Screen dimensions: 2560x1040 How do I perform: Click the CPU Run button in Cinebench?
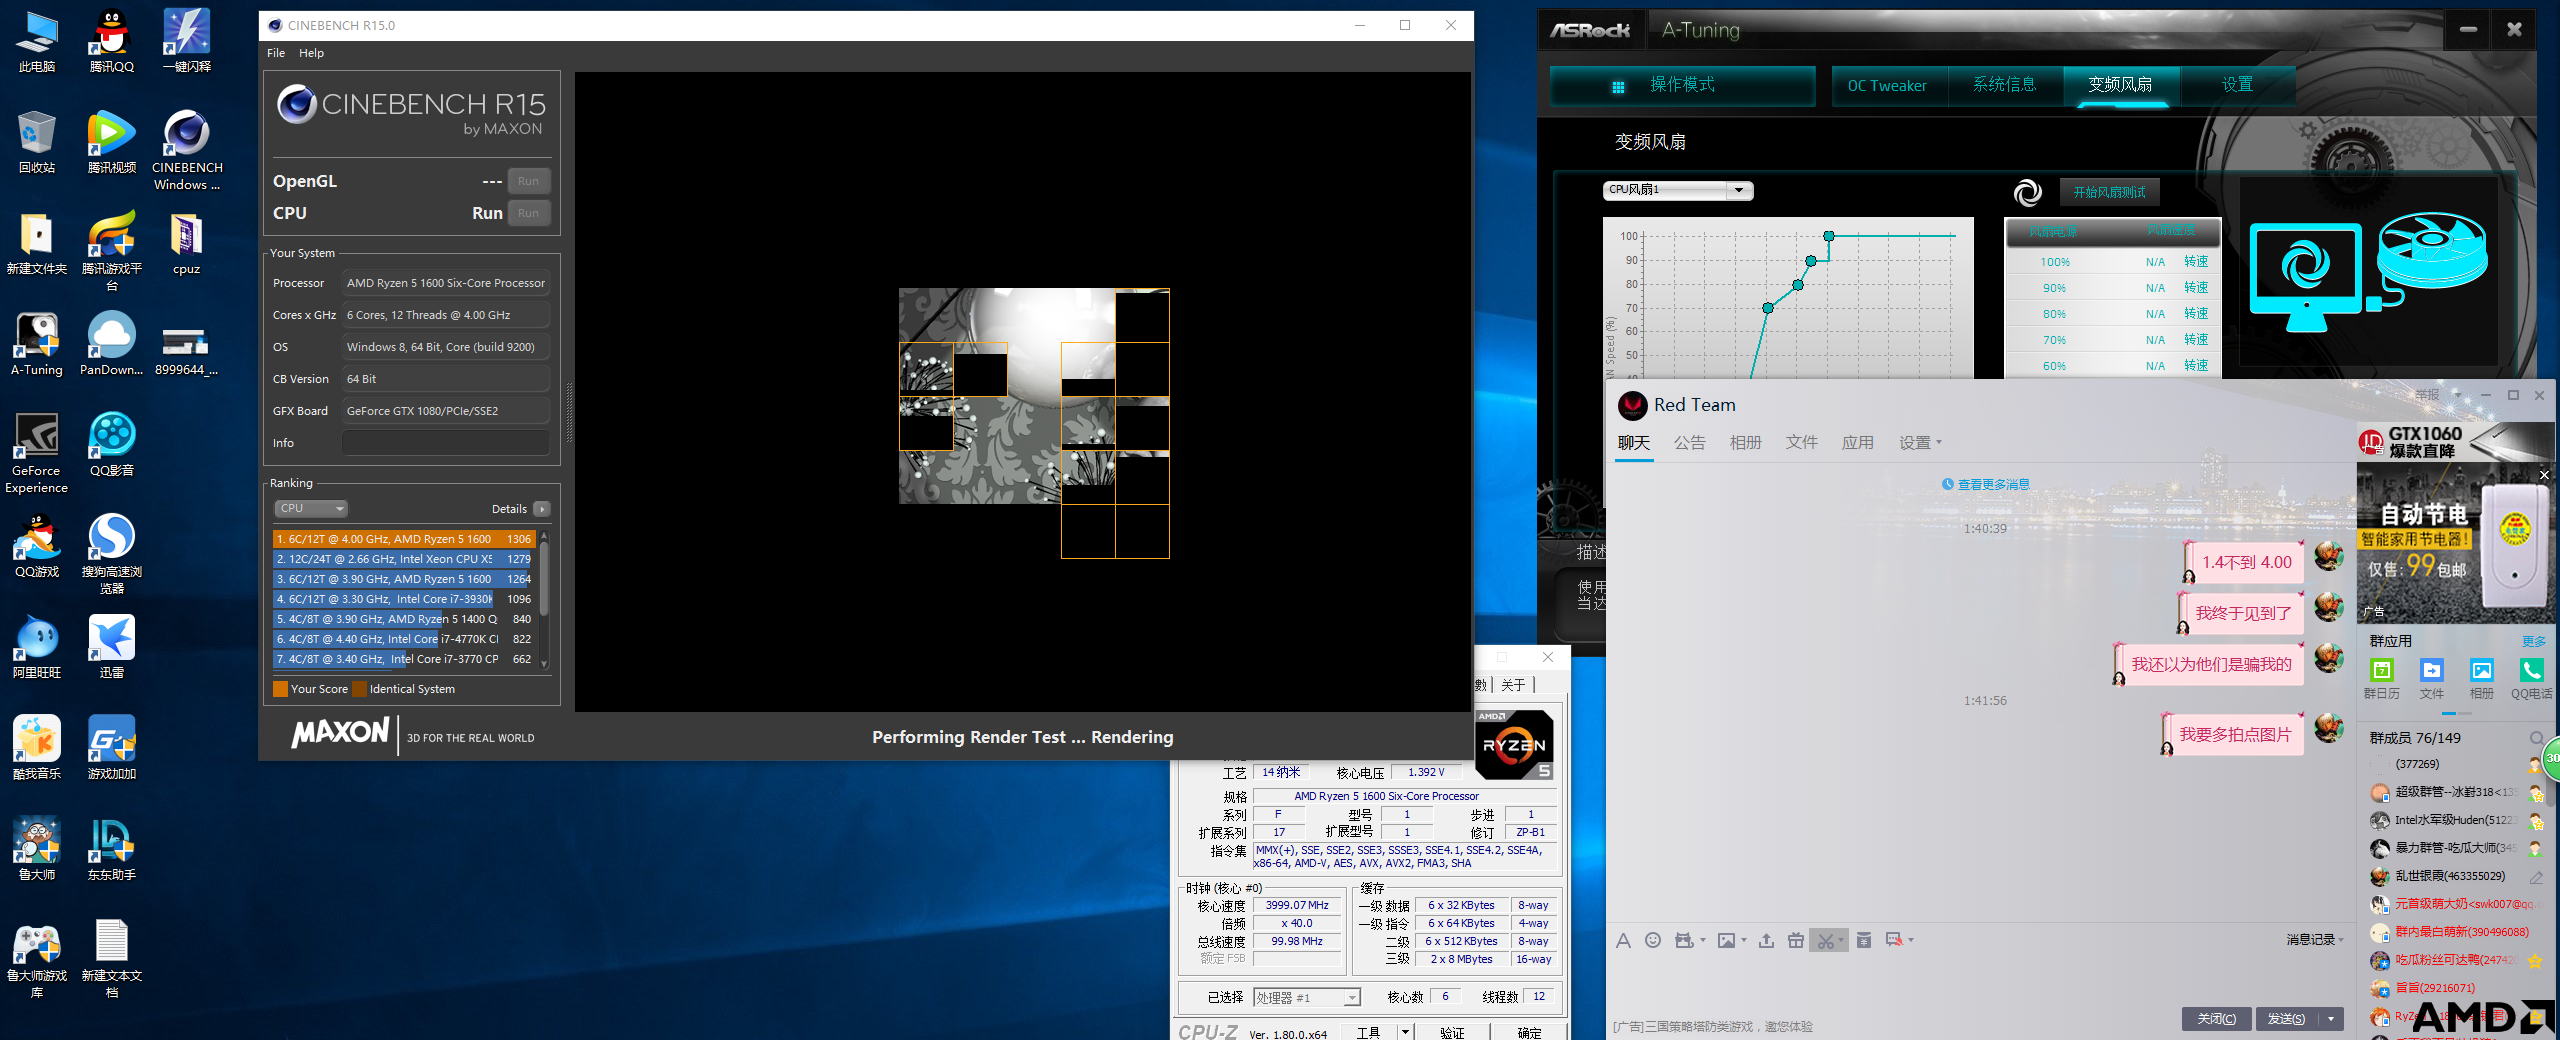click(x=528, y=213)
